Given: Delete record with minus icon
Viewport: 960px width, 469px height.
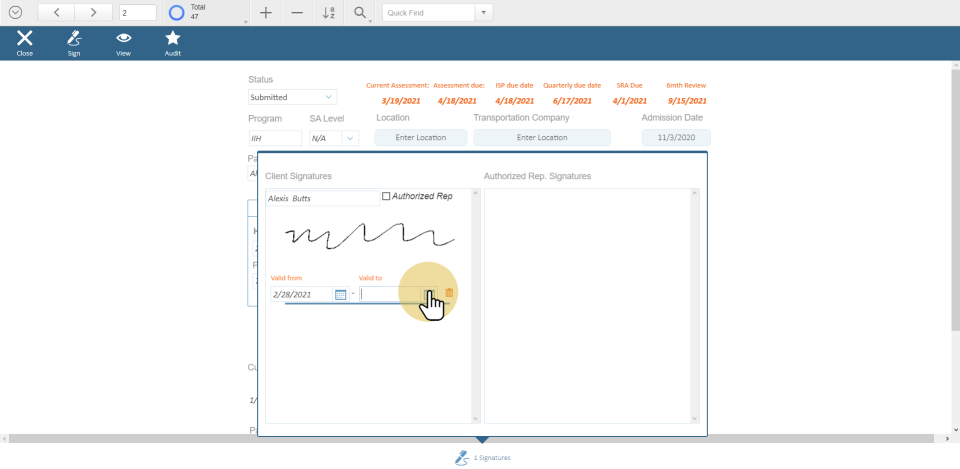Looking at the screenshot, I should click(x=297, y=13).
